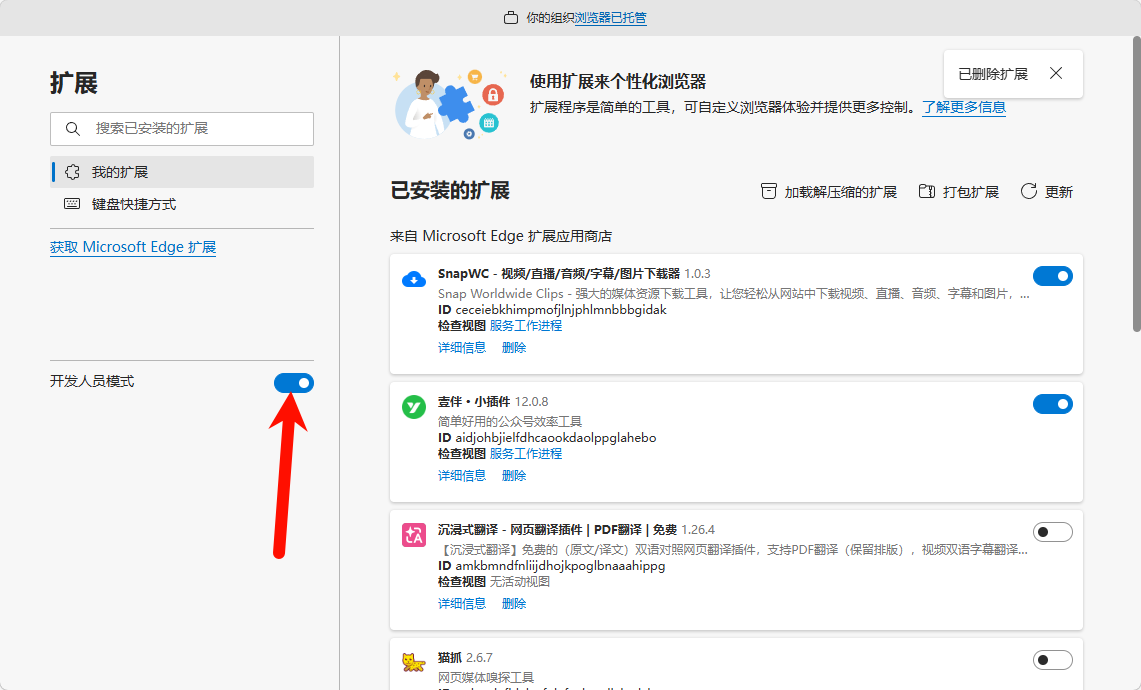This screenshot has width=1141, height=690.
Task: Click the 加载解压缩的扩展 icon
Action: 768,191
